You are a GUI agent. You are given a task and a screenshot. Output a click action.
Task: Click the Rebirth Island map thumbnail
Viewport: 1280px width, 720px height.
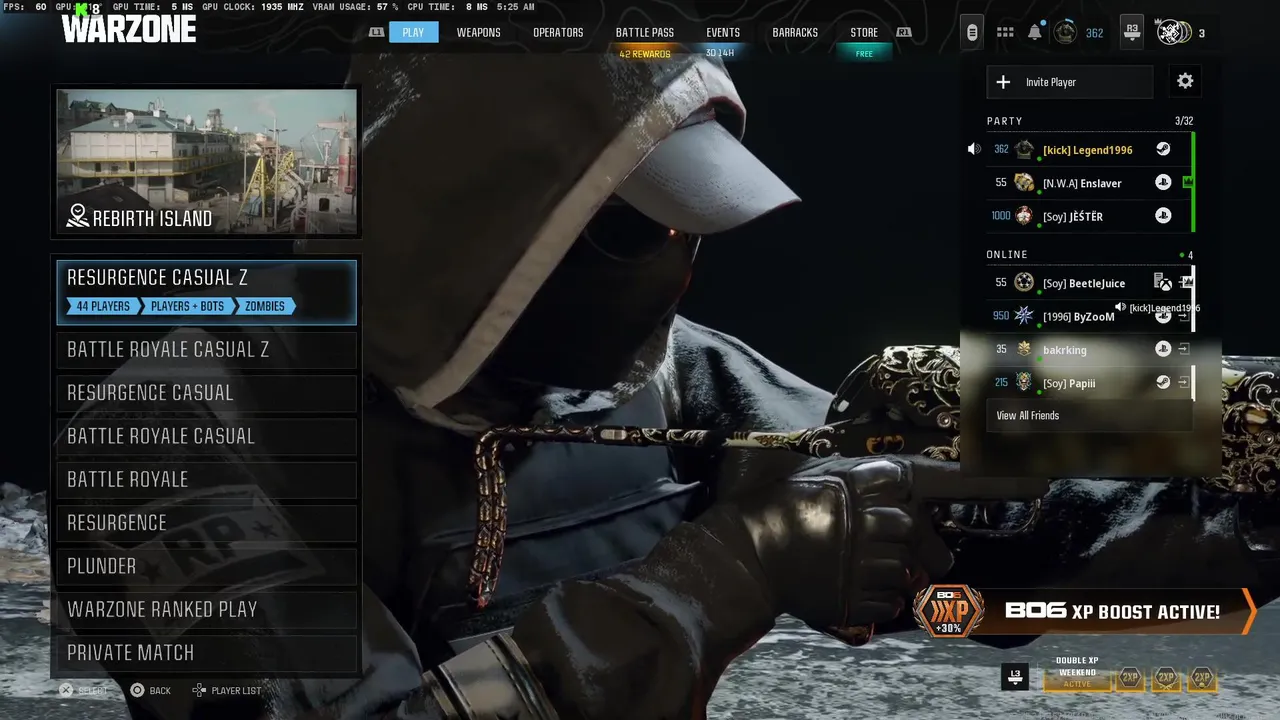[x=207, y=162]
